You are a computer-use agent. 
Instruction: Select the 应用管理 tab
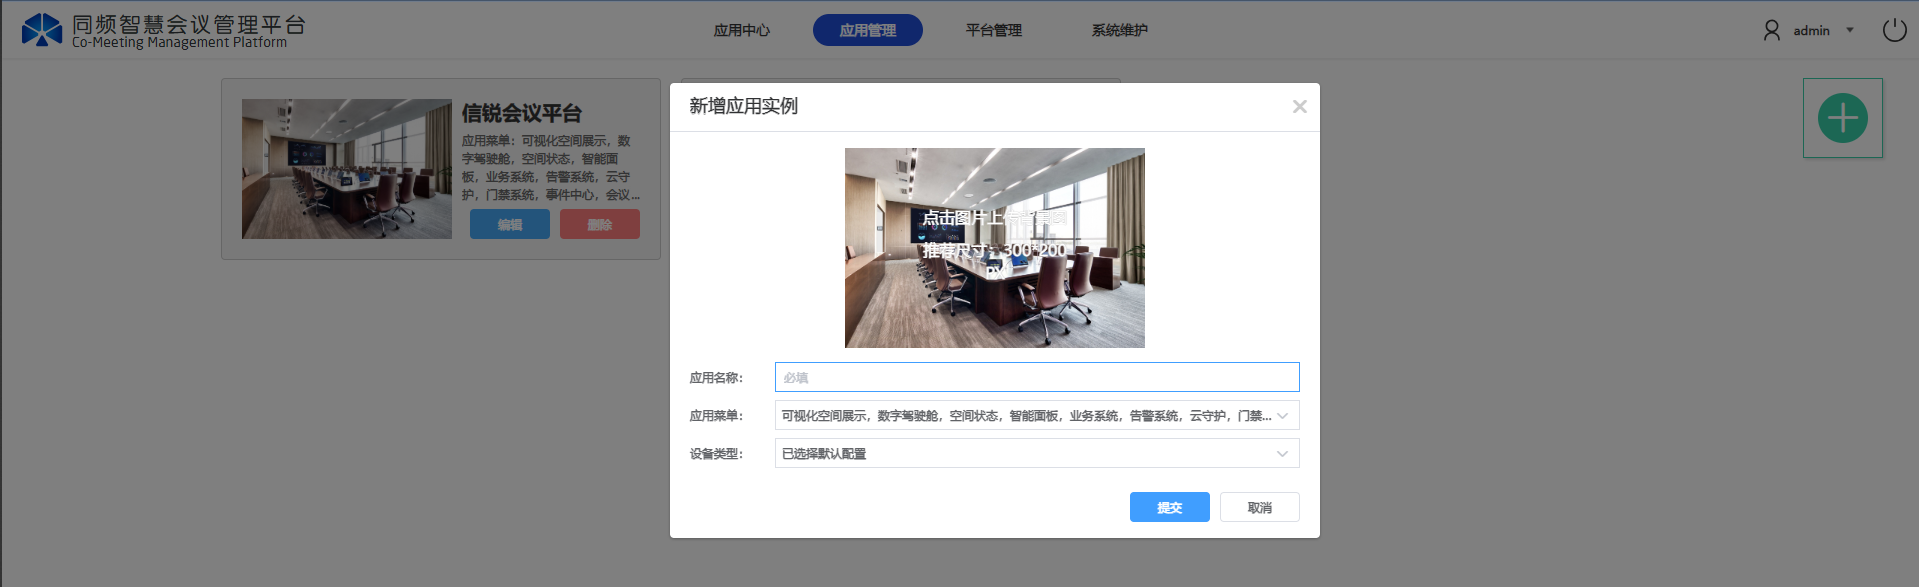867,31
